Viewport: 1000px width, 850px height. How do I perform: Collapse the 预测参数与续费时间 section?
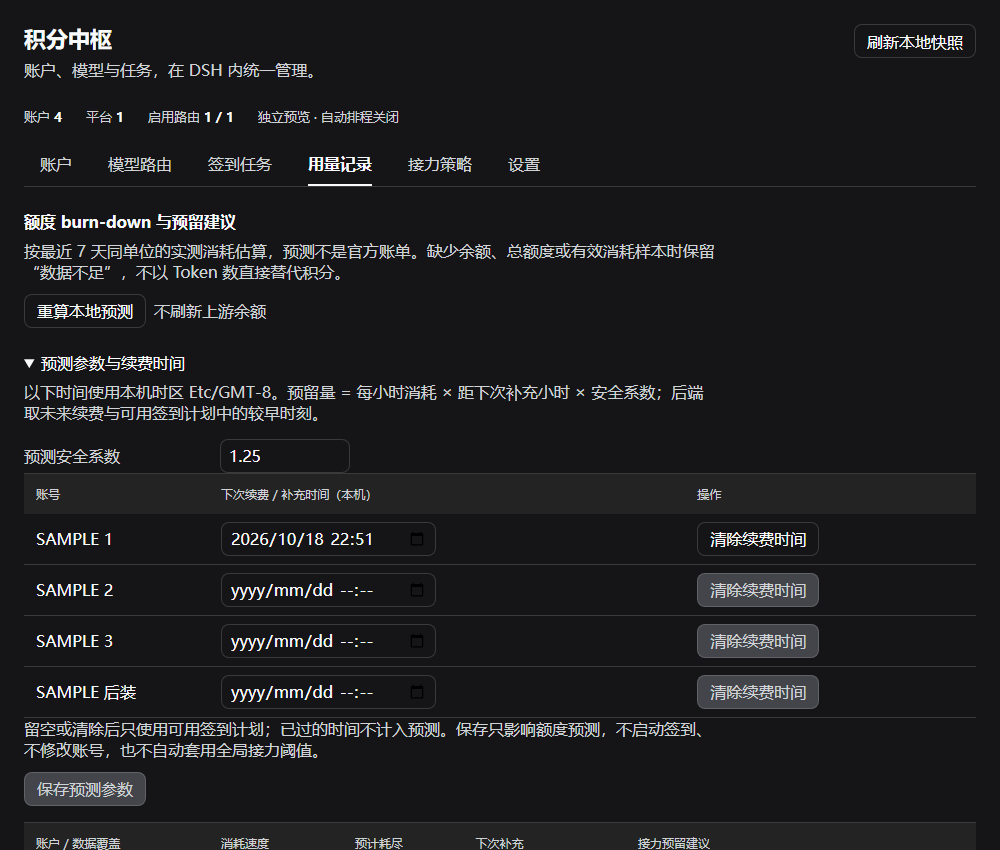coord(105,363)
